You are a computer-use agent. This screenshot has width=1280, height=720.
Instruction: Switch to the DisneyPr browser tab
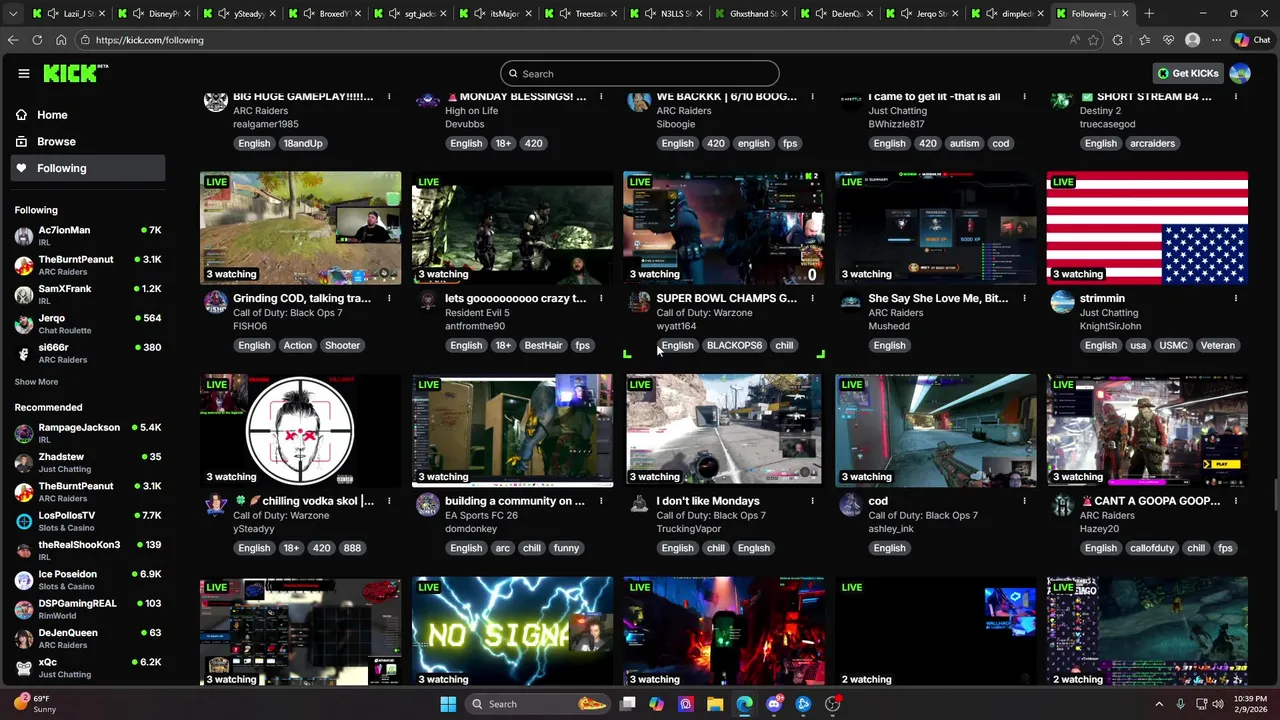[x=156, y=13]
